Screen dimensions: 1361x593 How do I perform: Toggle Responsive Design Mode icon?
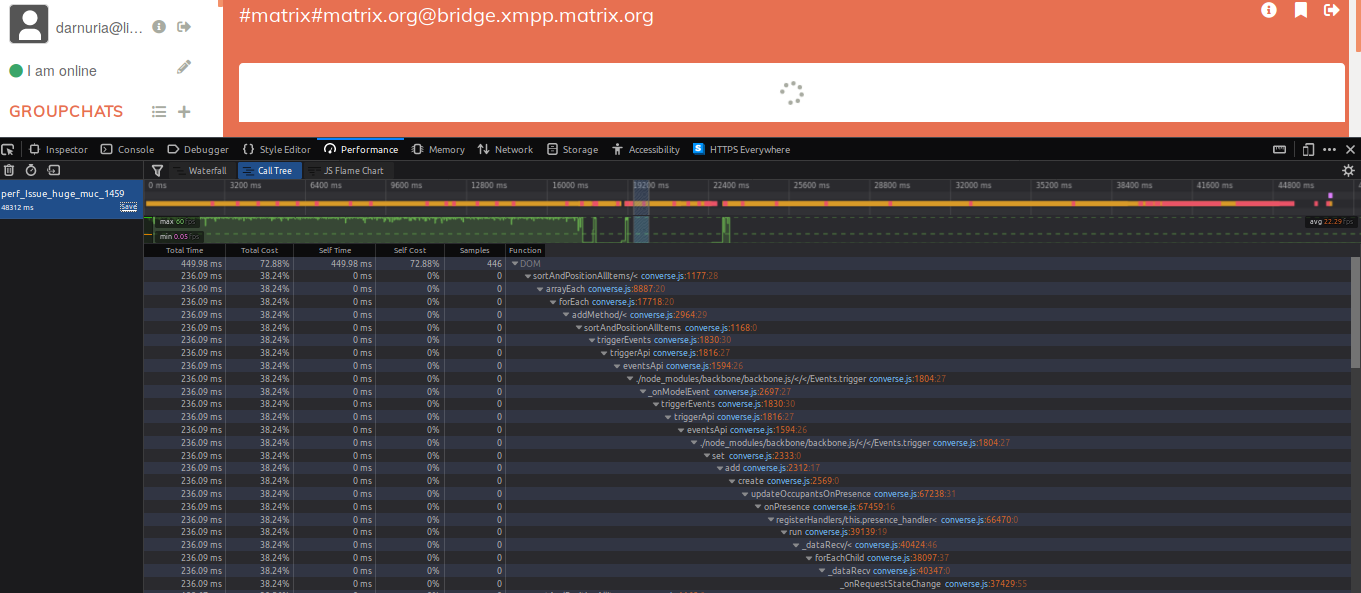[x=1308, y=149]
